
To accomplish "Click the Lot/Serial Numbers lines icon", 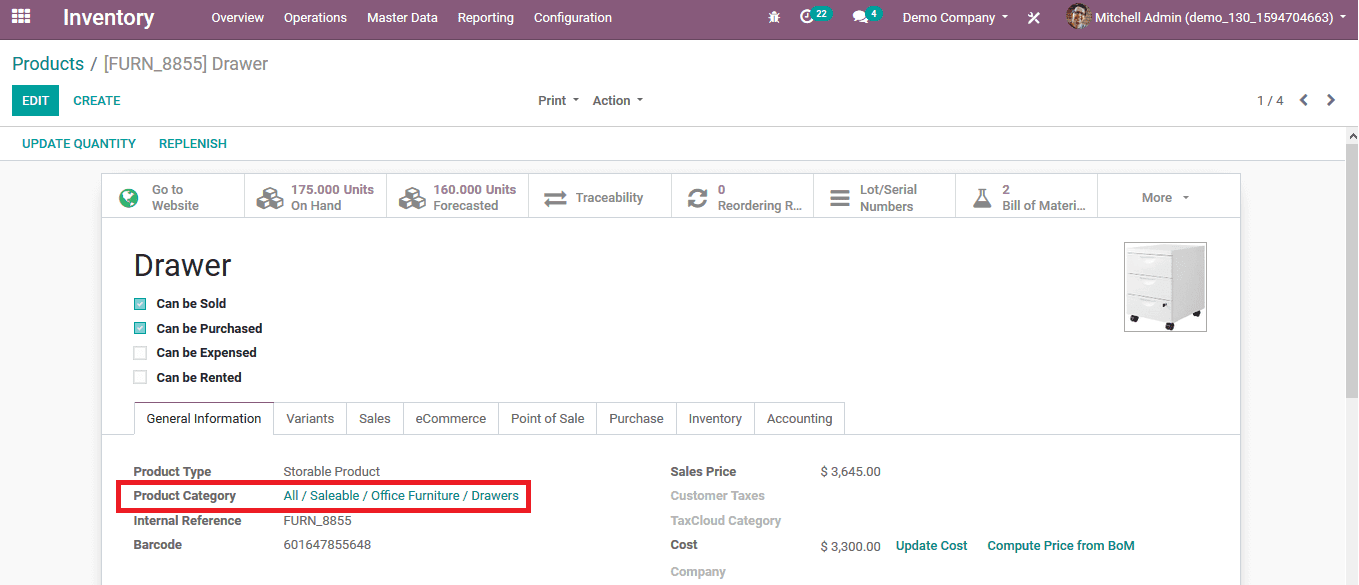I will tap(840, 198).
